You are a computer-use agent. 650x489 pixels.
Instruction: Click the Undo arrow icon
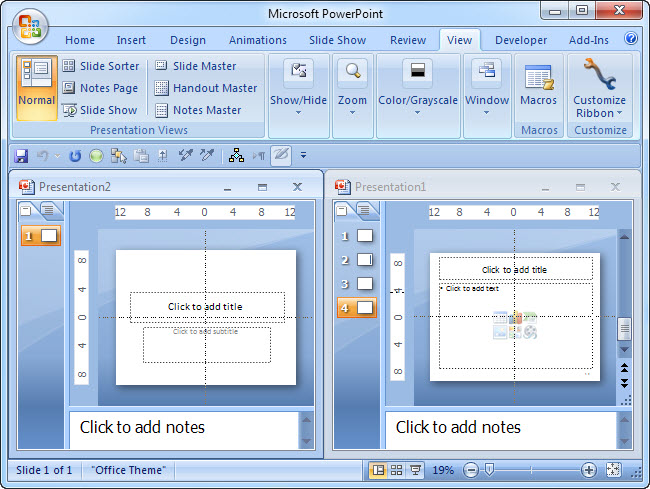43,156
